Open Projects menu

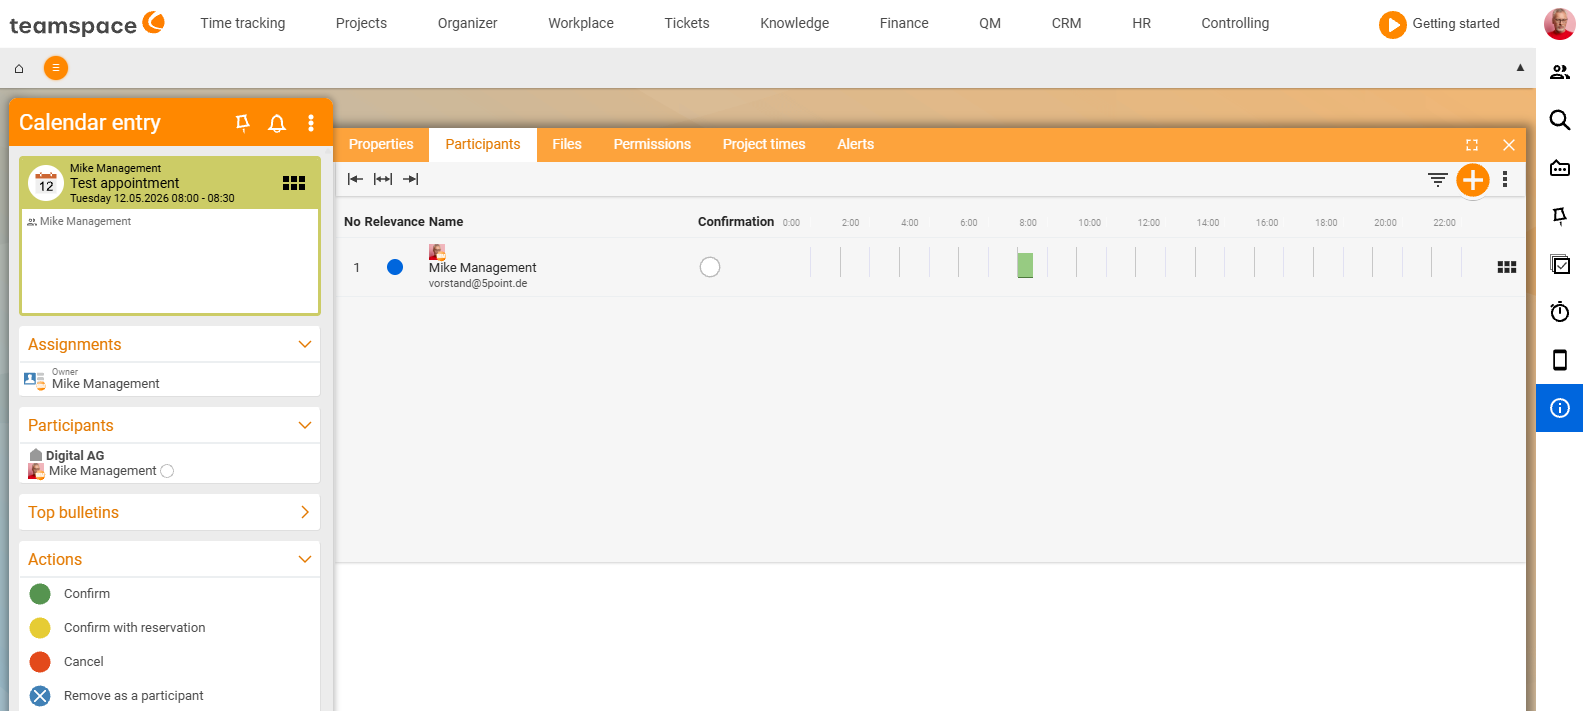click(x=361, y=23)
